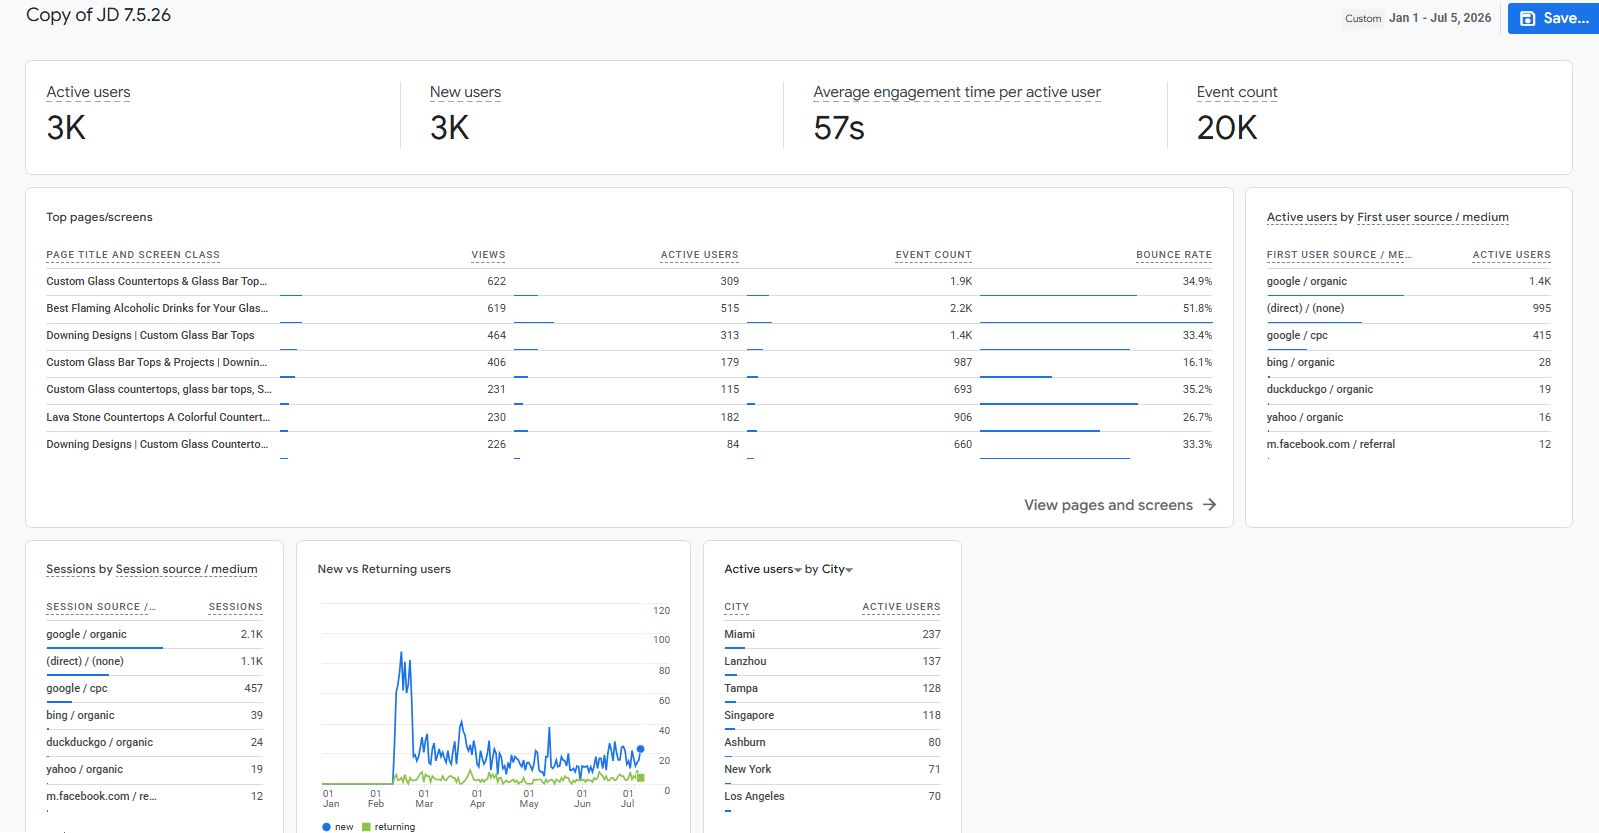Click the Views column header
The width and height of the screenshot is (1599, 833).
pyautogui.click(x=488, y=255)
